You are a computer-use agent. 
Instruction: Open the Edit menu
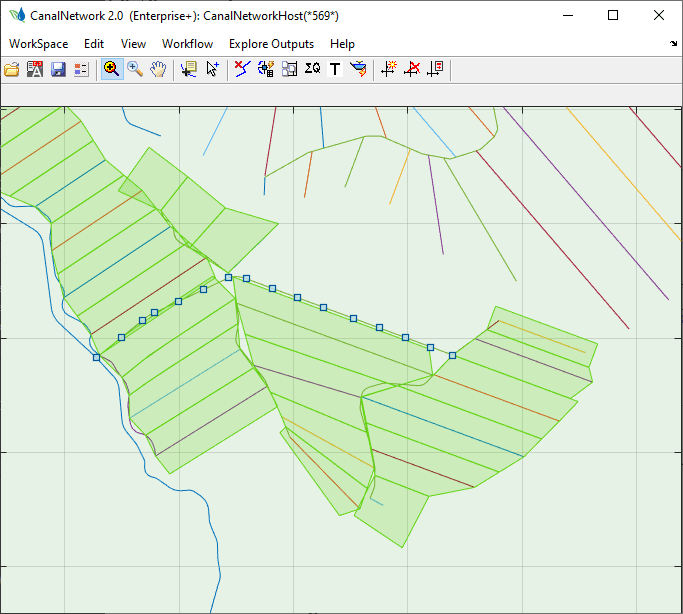point(94,44)
